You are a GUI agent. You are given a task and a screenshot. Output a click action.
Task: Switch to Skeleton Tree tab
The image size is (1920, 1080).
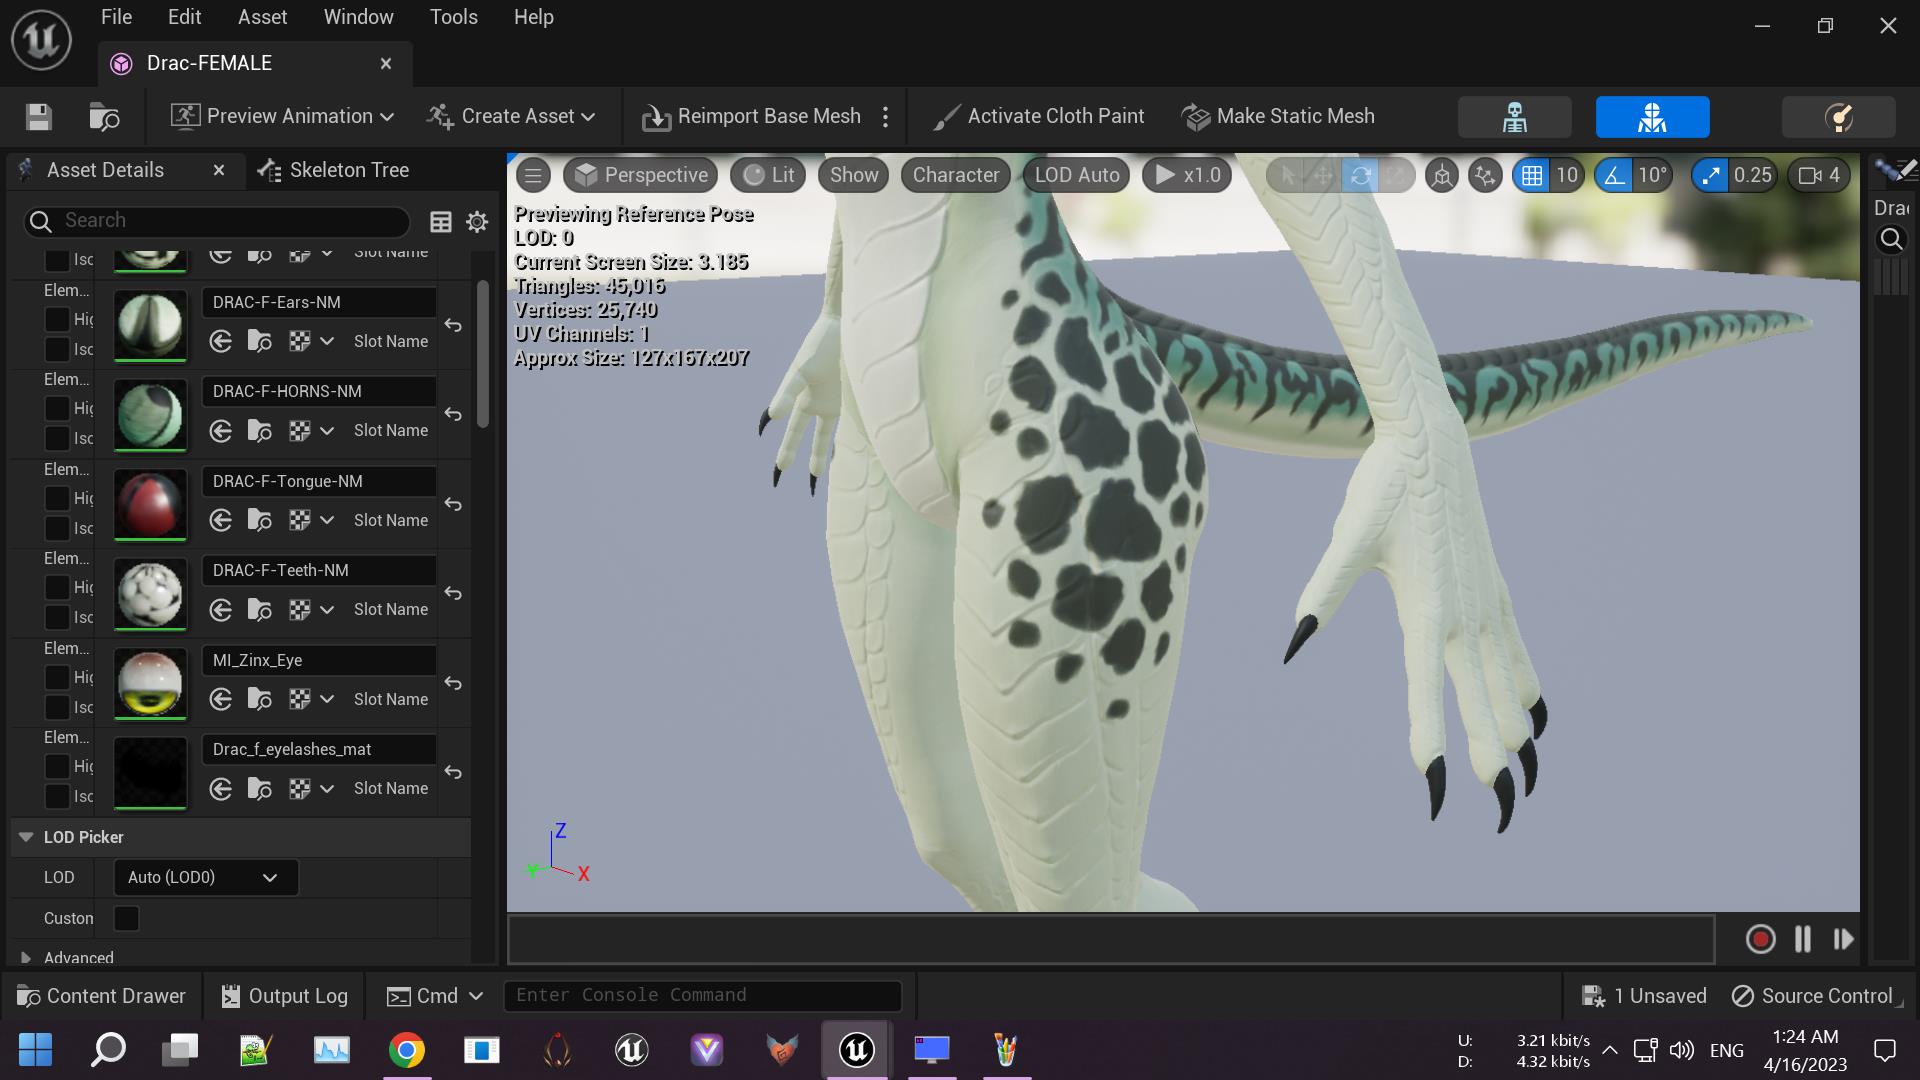point(334,170)
